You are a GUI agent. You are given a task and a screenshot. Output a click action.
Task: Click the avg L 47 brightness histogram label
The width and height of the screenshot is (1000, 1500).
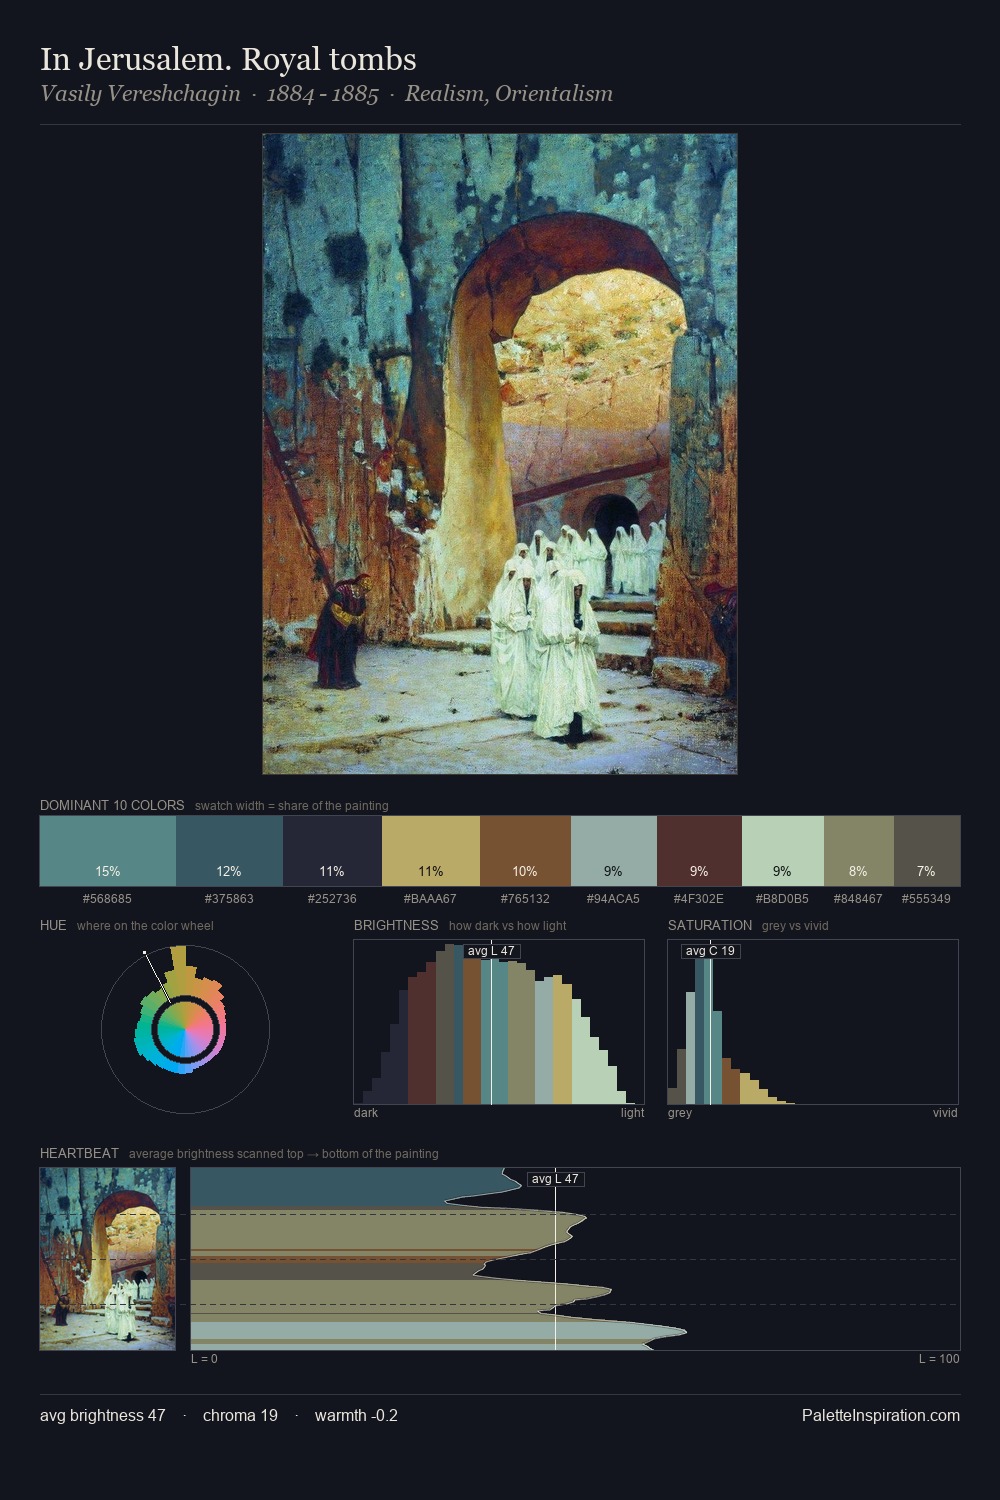click(x=491, y=951)
